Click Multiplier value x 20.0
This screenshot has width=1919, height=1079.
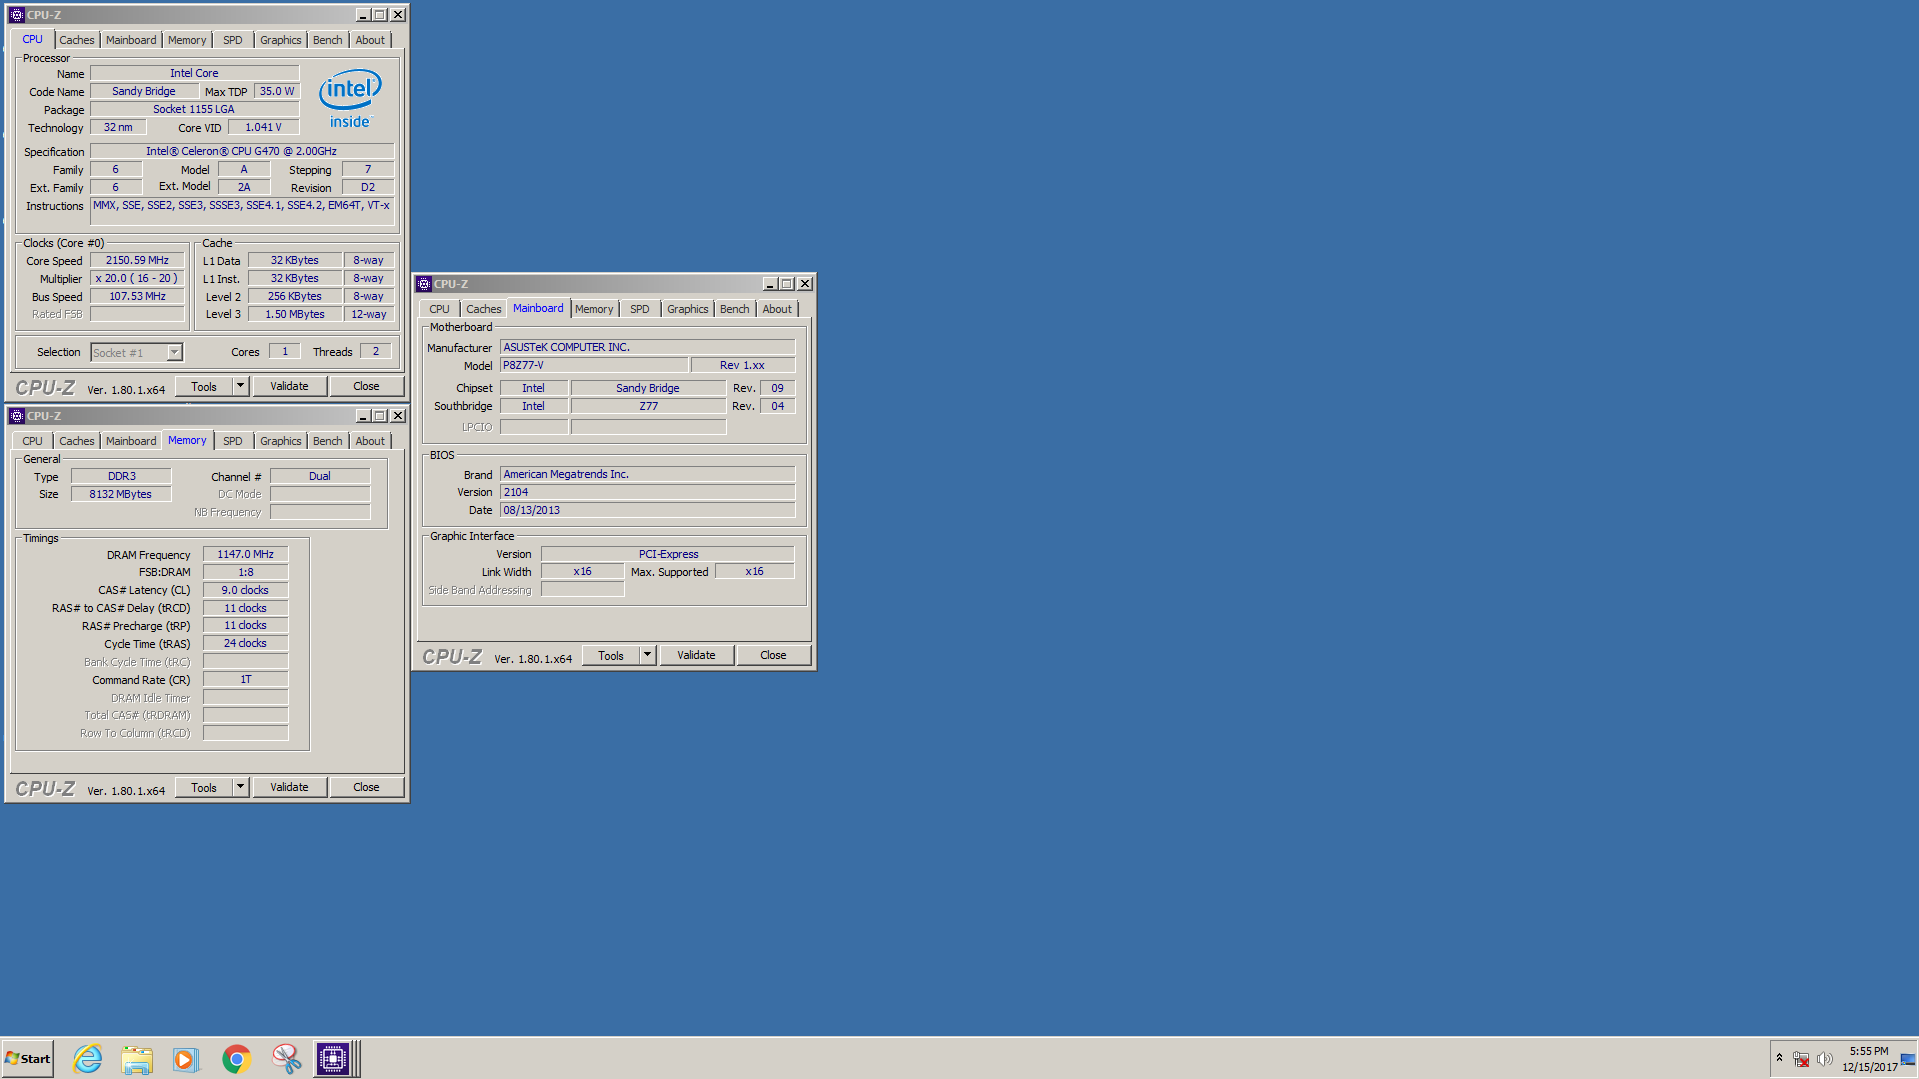point(138,278)
